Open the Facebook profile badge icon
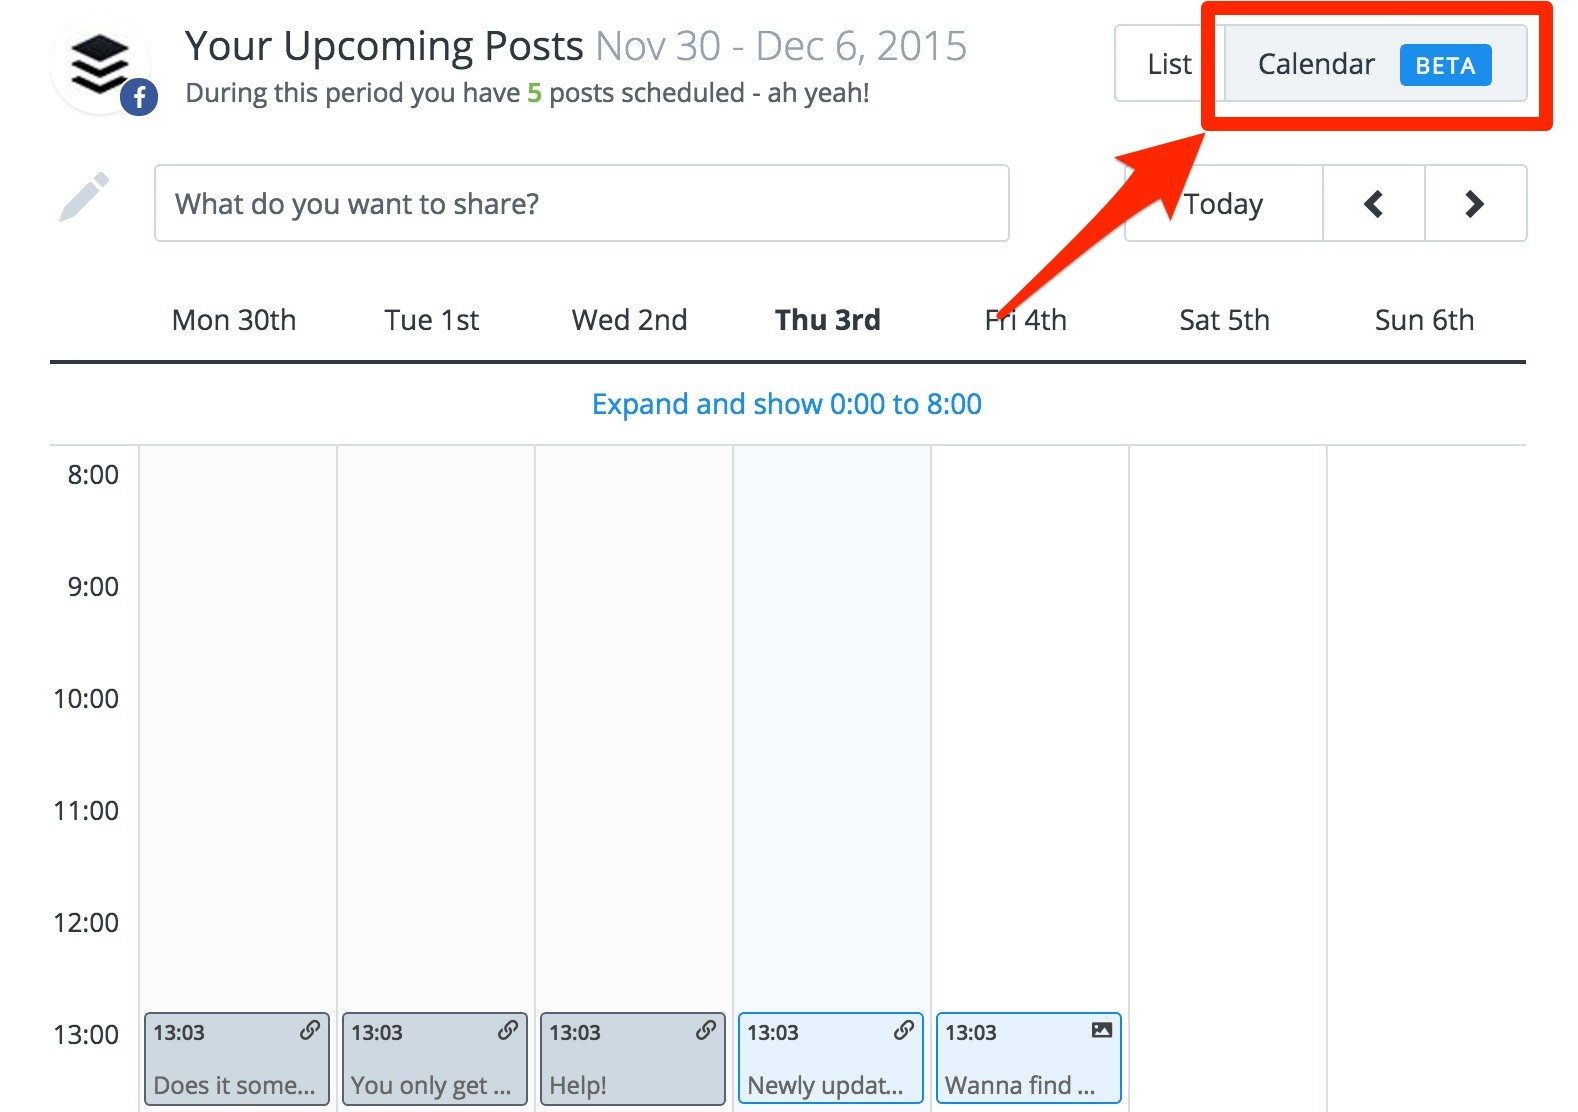Viewport: 1578px width, 1112px height. (x=139, y=99)
